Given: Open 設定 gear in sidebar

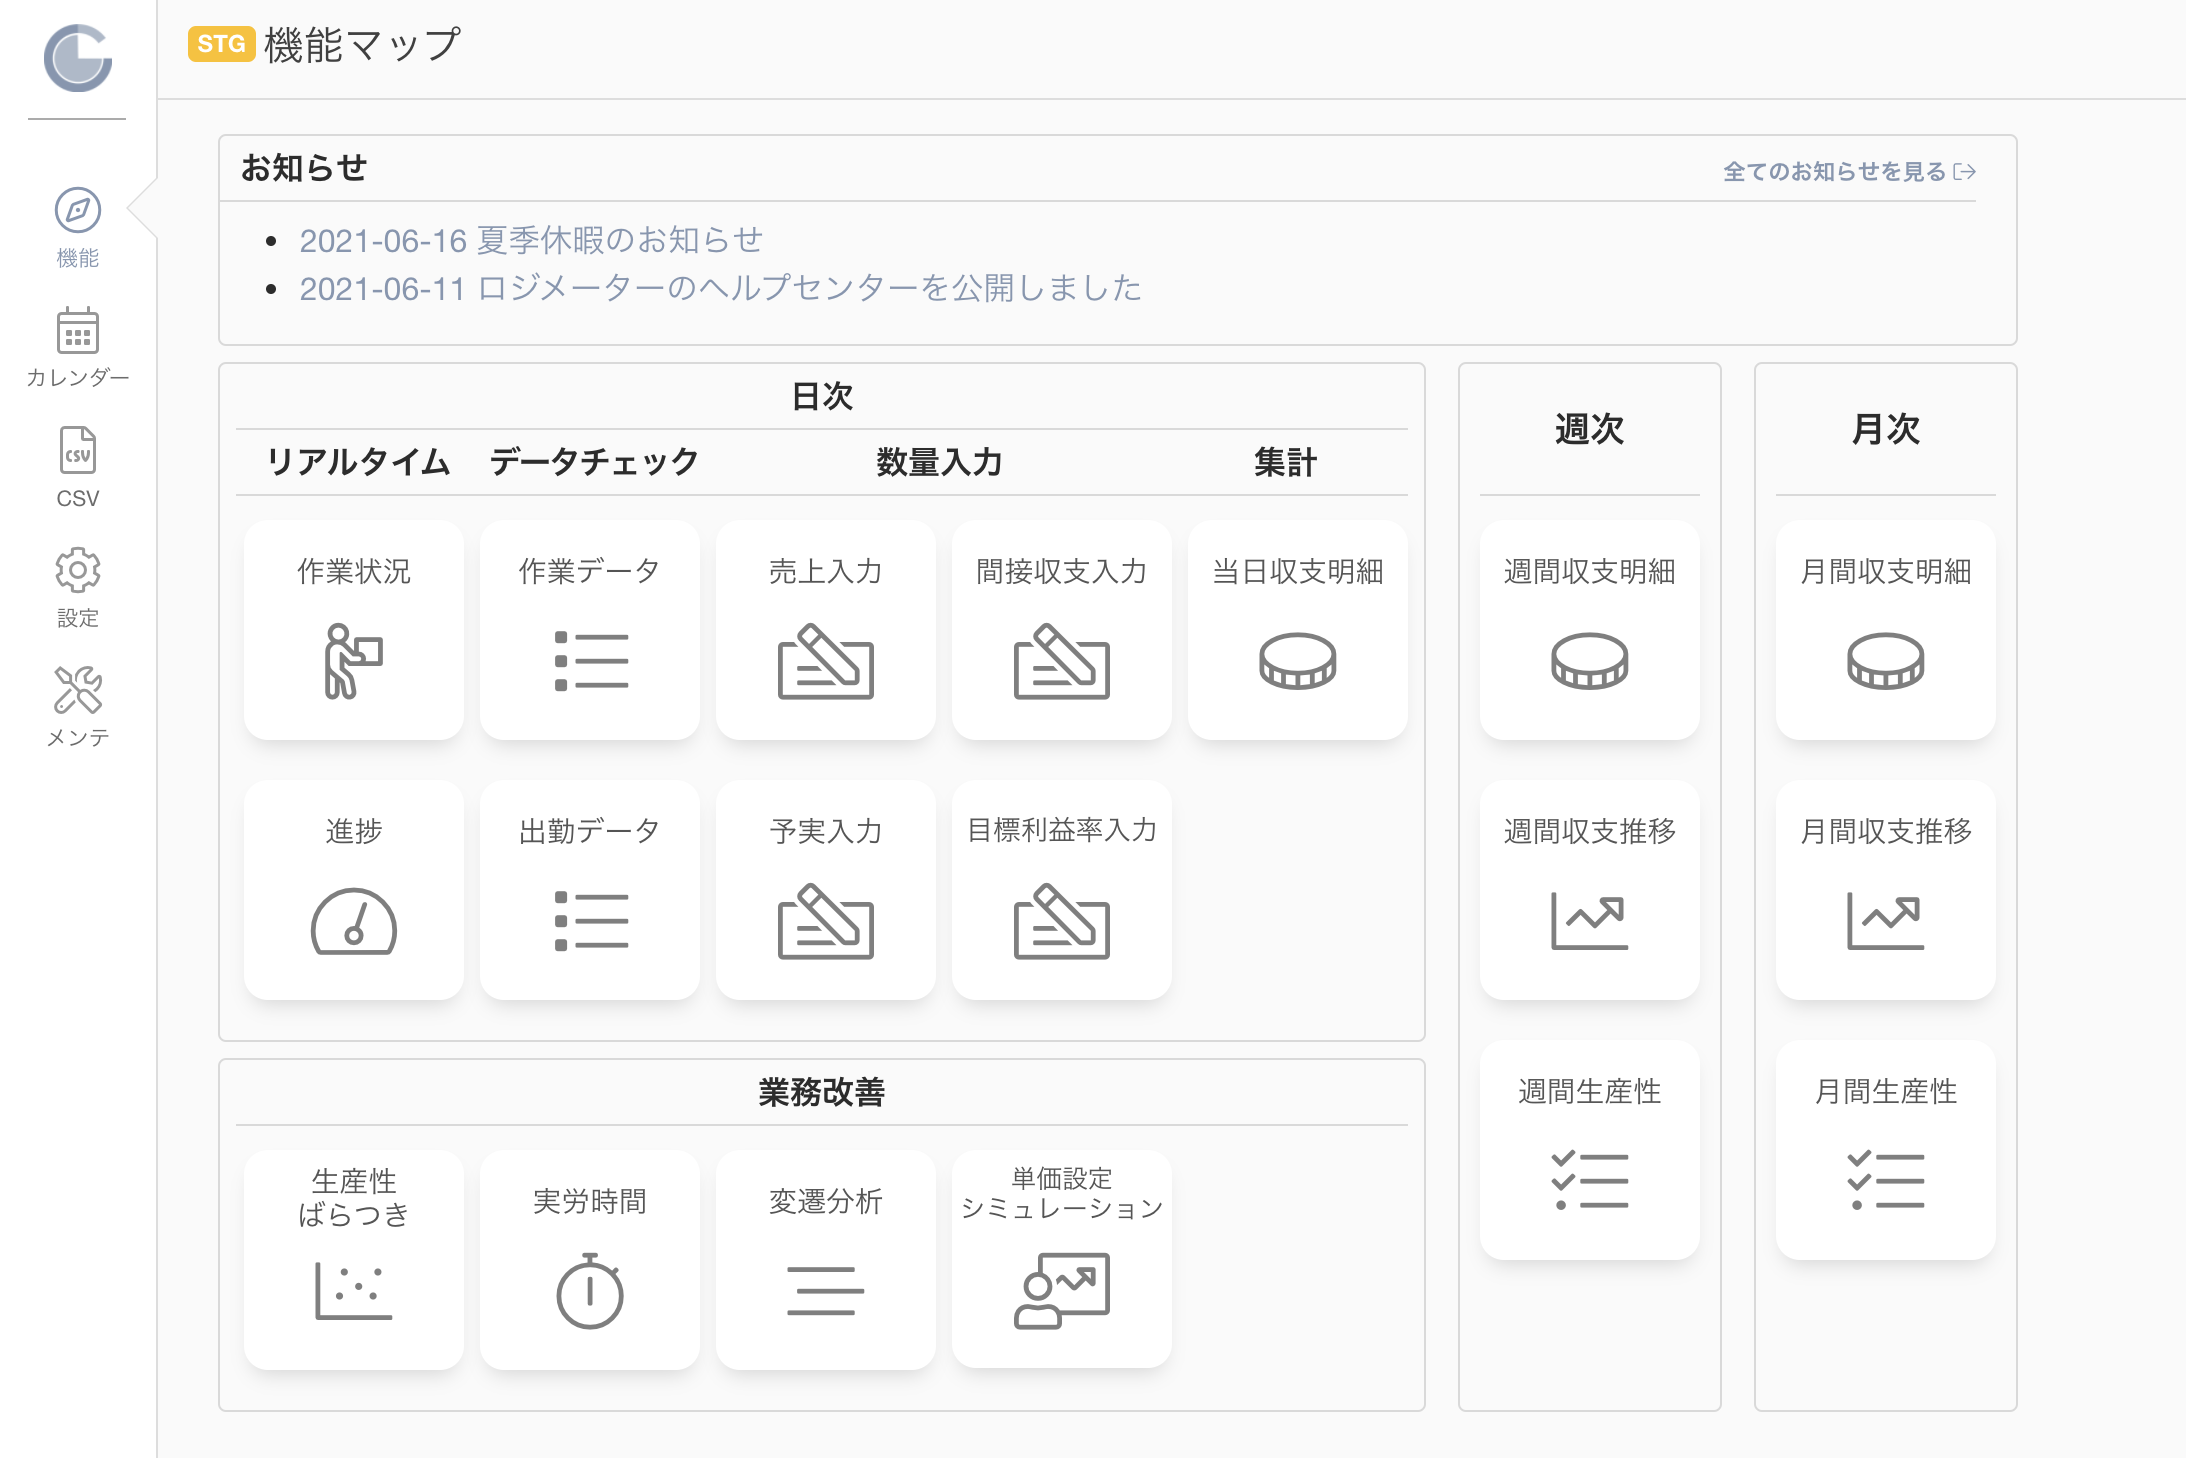Looking at the screenshot, I should (78, 588).
